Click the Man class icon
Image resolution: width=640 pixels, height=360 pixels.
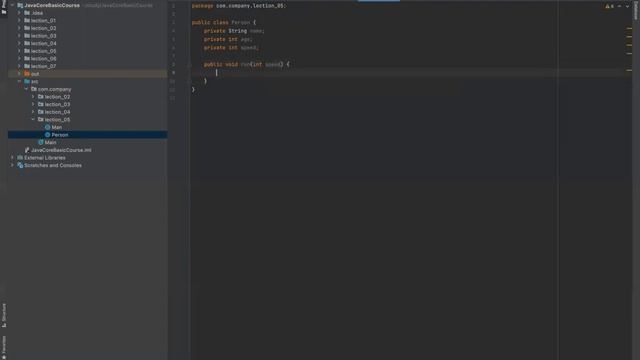[48, 127]
